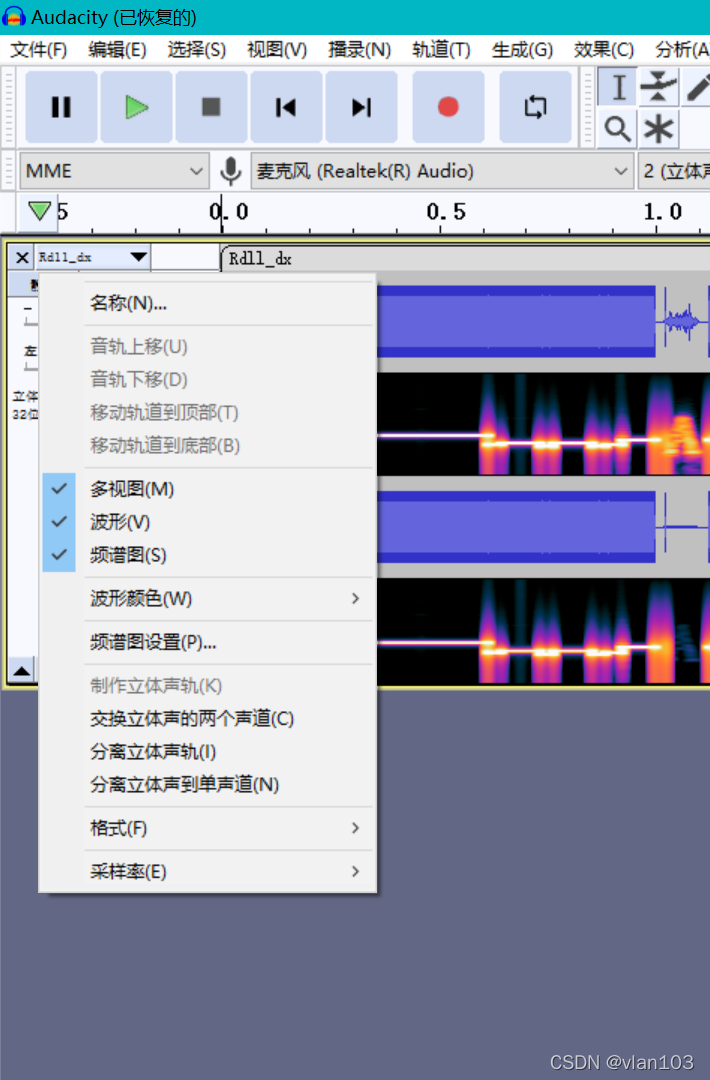Viewport: 710px width, 1080px height.
Task: Select the Envelope tool
Action: 658,87
